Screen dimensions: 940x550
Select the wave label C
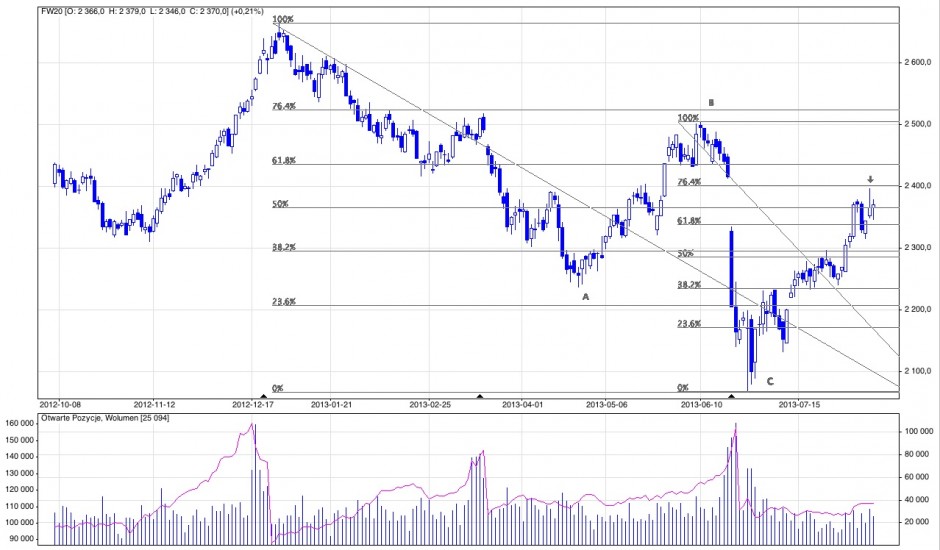coord(769,381)
